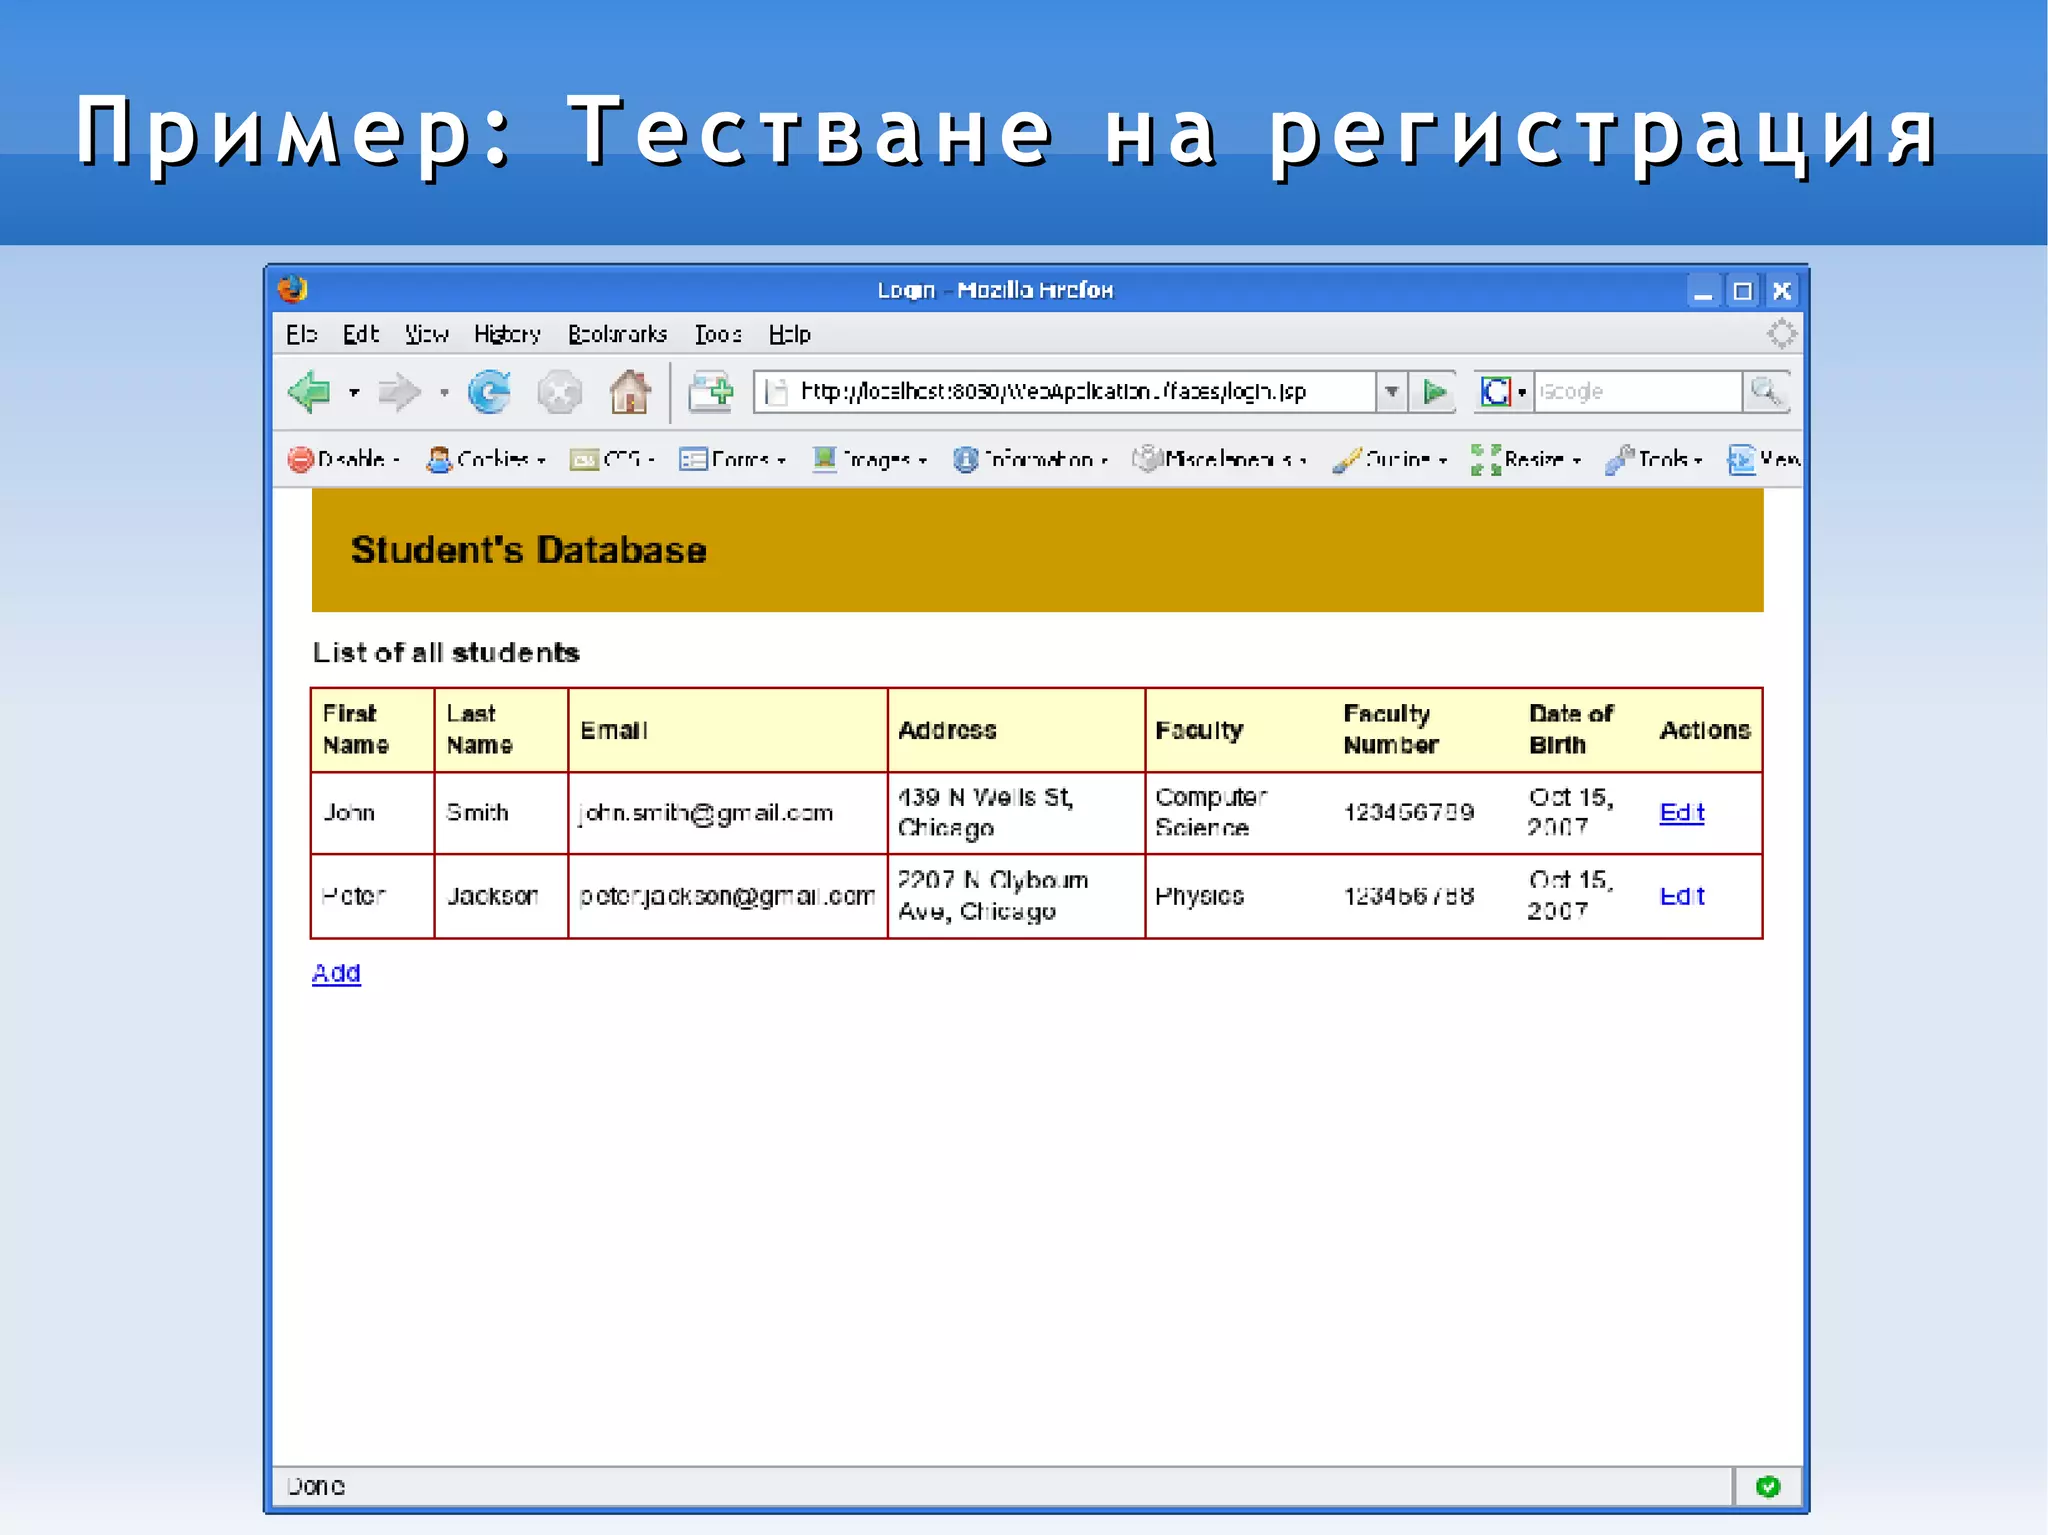Click the List of all students heading
The height and width of the screenshot is (1535, 2048).
446,652
